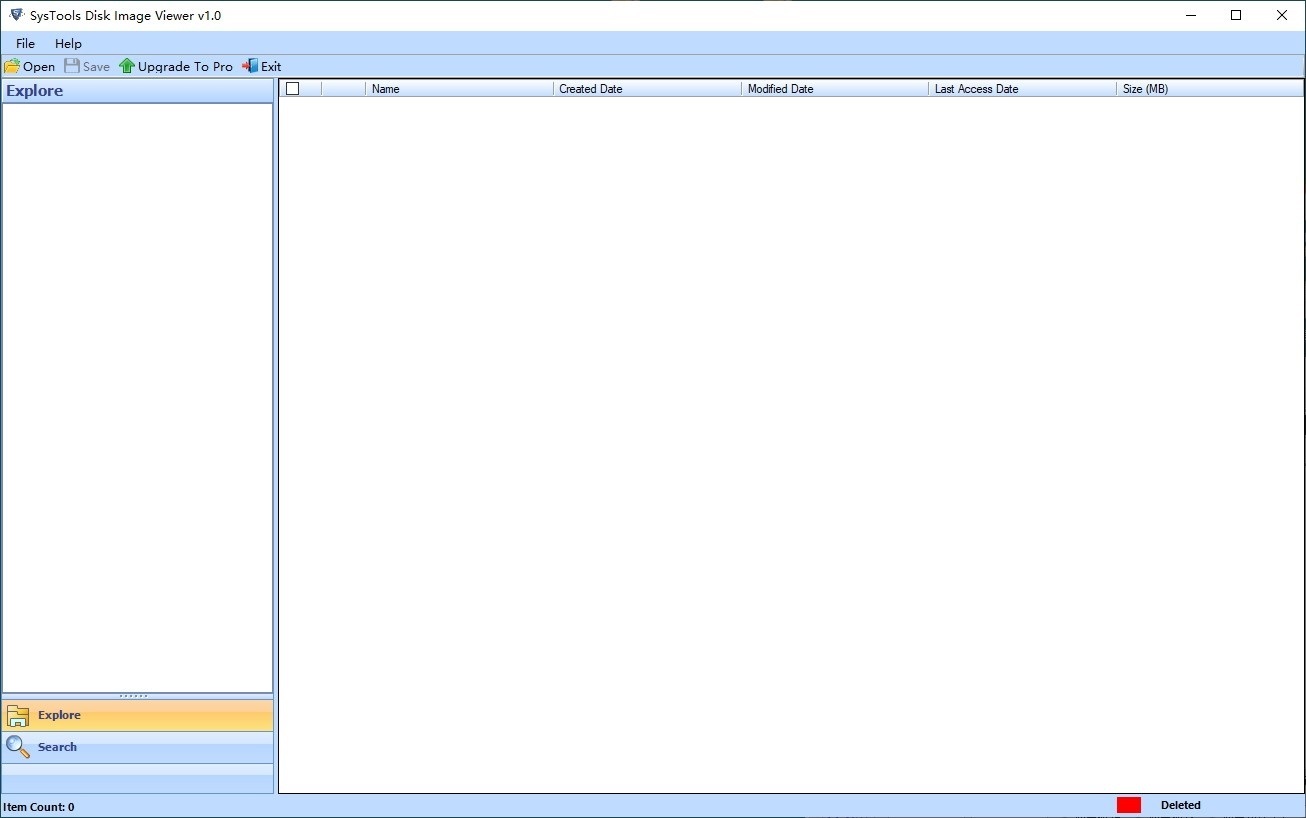Screen dimensions: 1306x818
Task: Open the Help menu
Action: coord(68,44)
